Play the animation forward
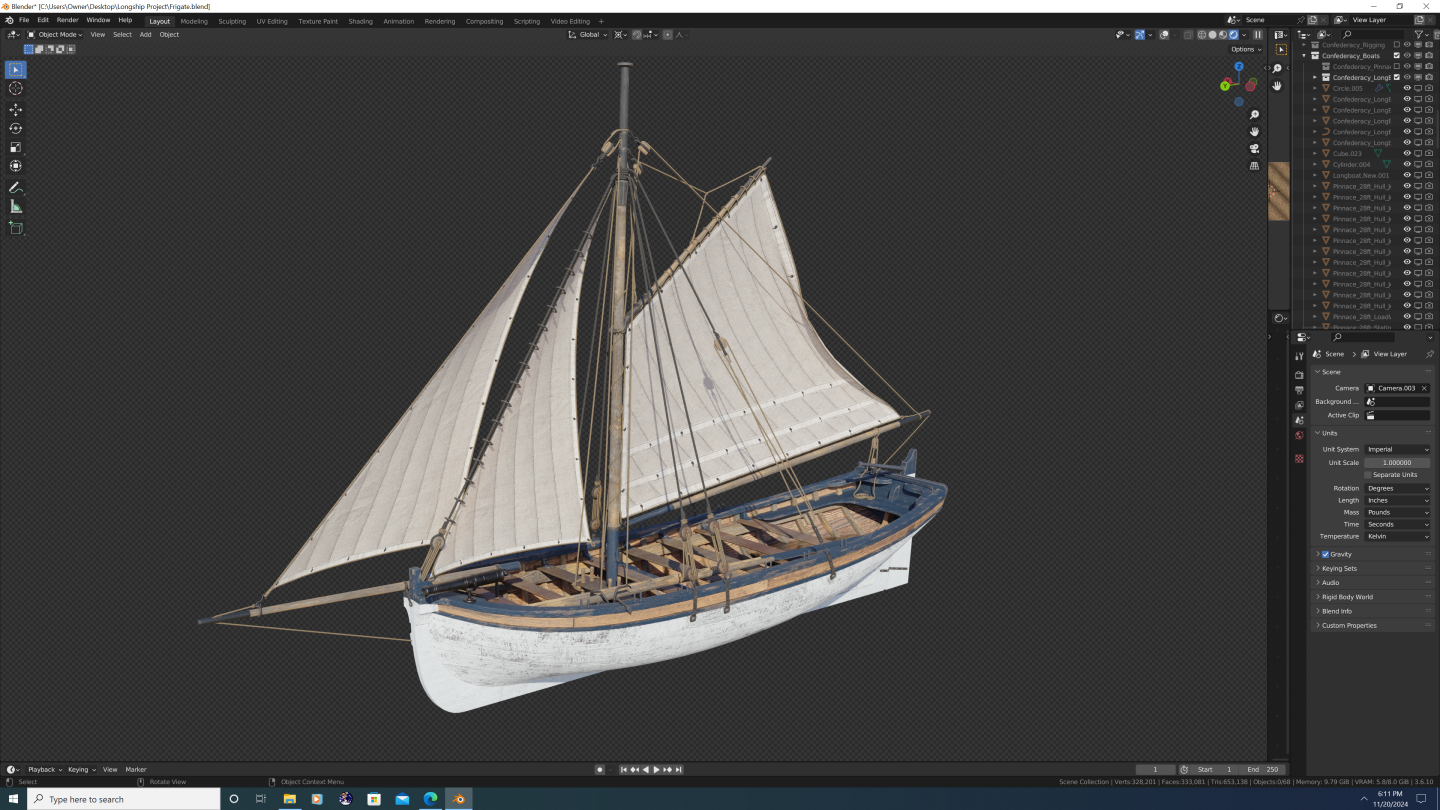Screen dimensions: 1440x810 click(656, 769)
